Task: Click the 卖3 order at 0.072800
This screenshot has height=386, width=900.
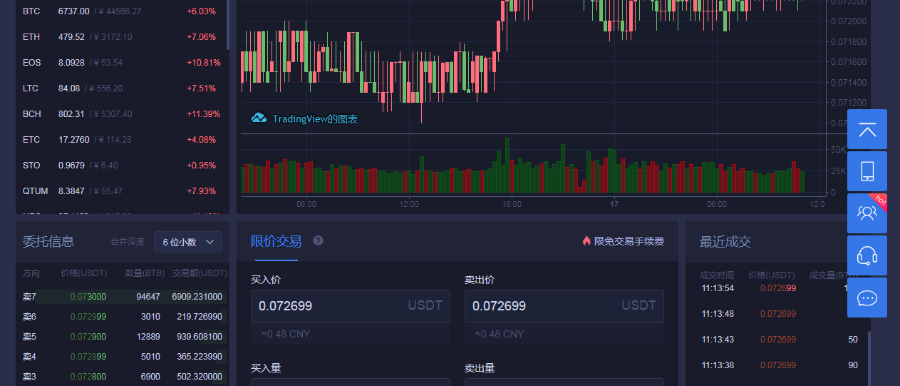Action: point(122,377)
